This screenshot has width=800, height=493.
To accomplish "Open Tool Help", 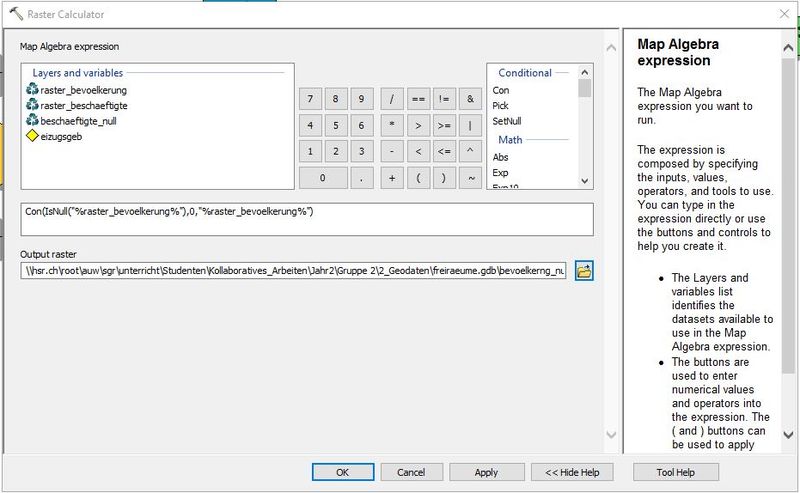I will [x=675, y=472].
